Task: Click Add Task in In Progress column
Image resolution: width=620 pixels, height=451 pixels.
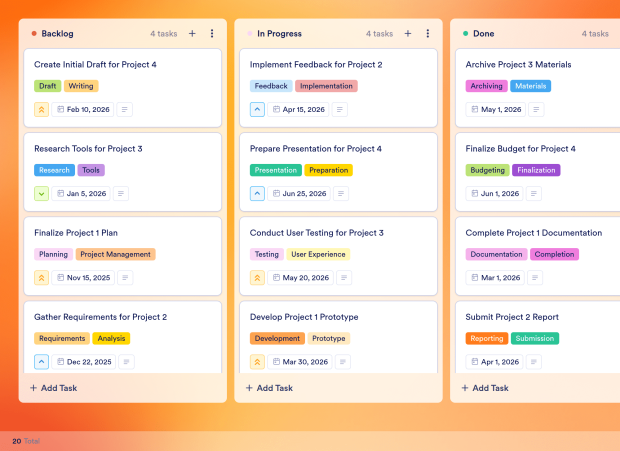Action: pos(269,388)
